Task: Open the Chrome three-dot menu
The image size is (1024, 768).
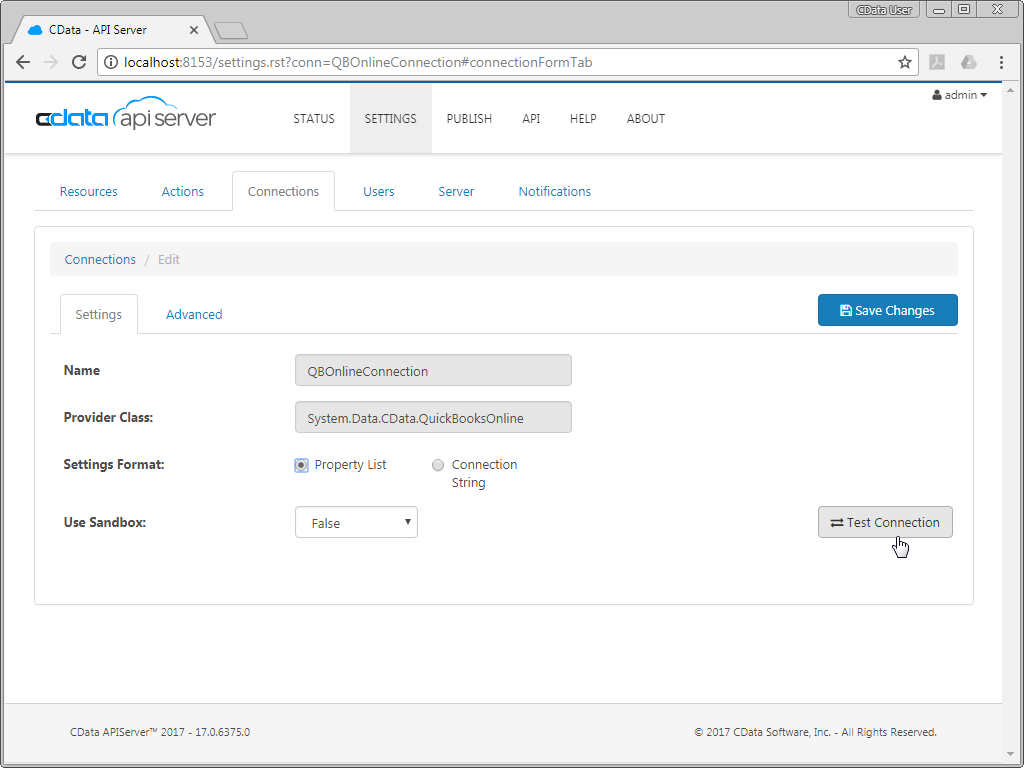Action: [1001, 62]
